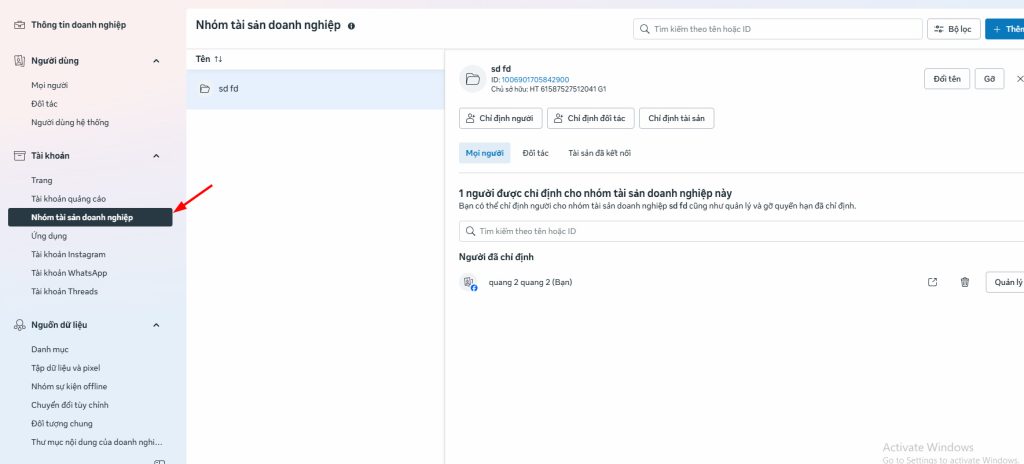This screenshot has height=464, width=1024.
Task: Switch to the Đối tác tab
Action: [535, 153]
